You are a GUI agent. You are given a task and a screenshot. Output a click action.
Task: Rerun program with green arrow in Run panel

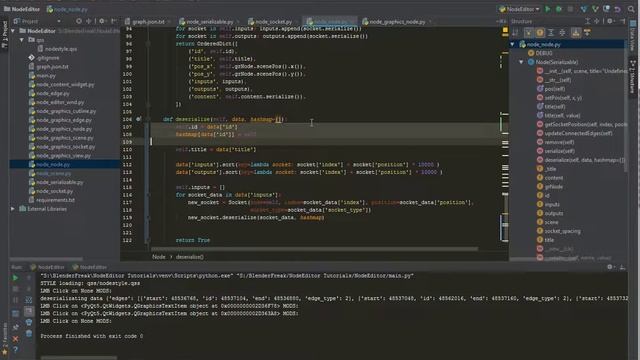[x=15, y=278]
